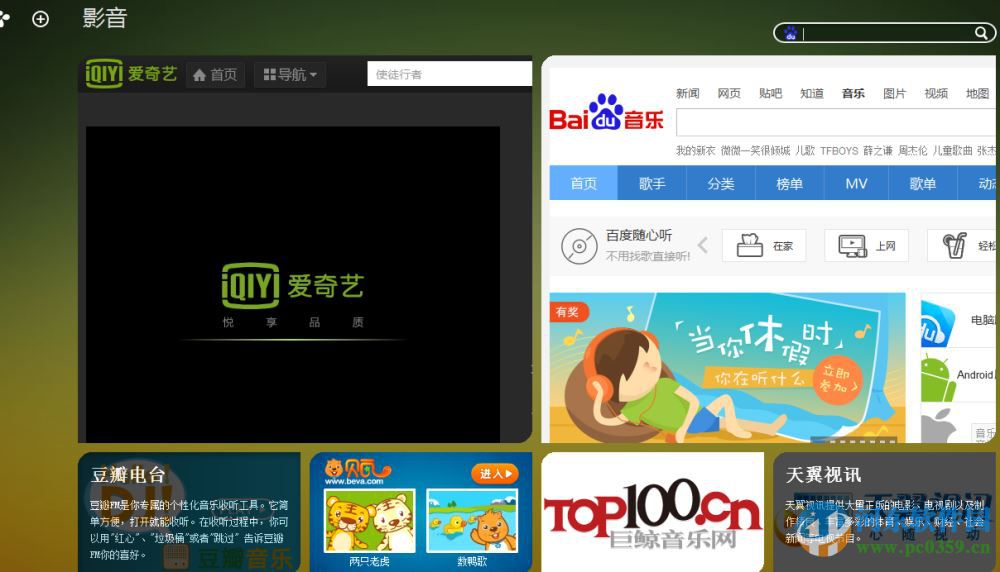Select the 歌手 tab
Image resolution: width=1000 pixels, height=572 pixels.
tap(652, 184)
